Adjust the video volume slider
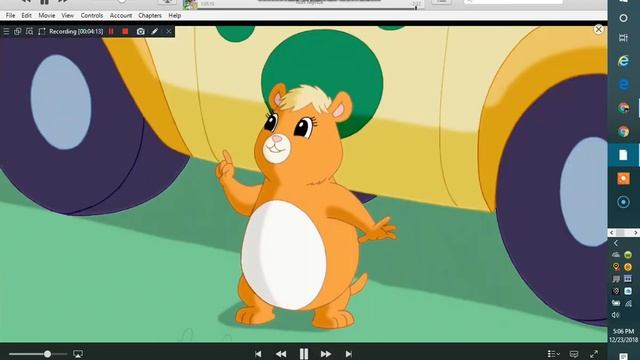This screenshot has height=360, width=640. 38,354
